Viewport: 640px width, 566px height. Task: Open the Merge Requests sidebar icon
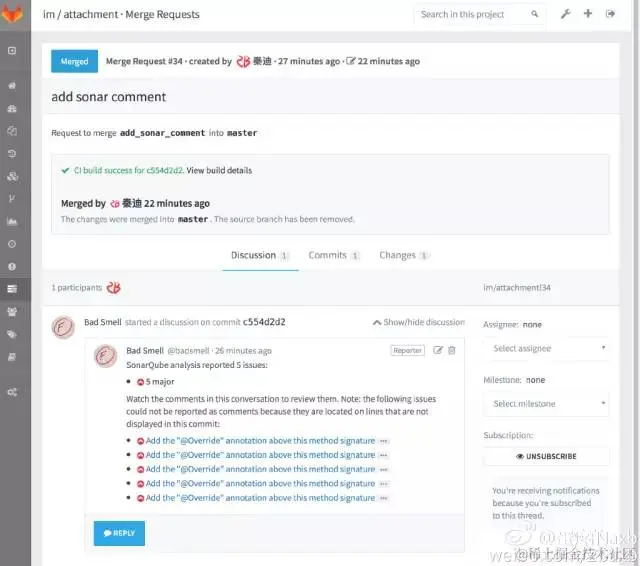click(12, 289)
